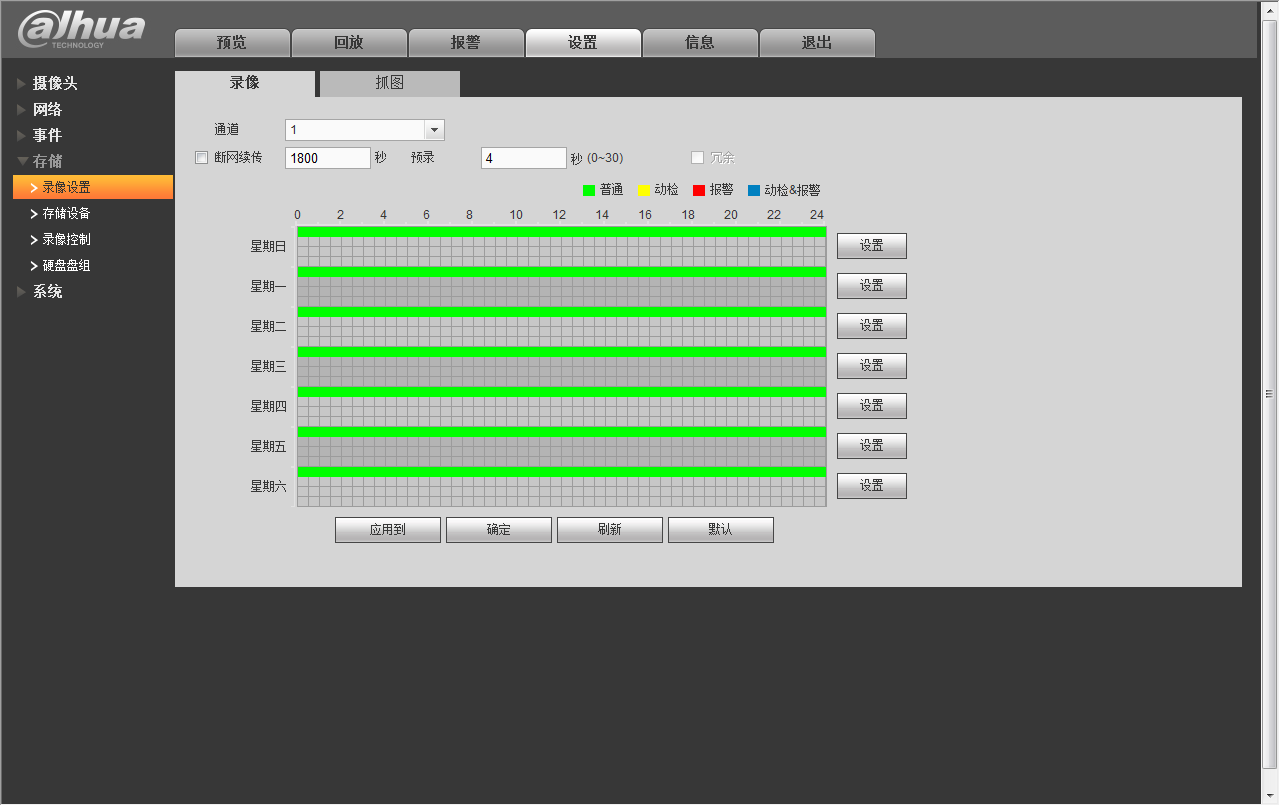Expand the 系统 sidebar section
The width and height of the screenshot is (1280, 806).
(47, 291)
